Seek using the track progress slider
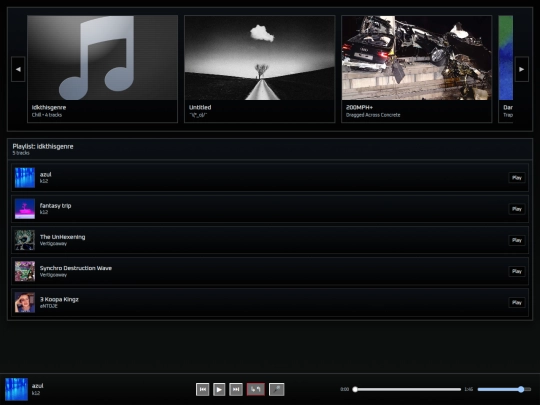Screen dimensions: 540x405 (407, 390)
